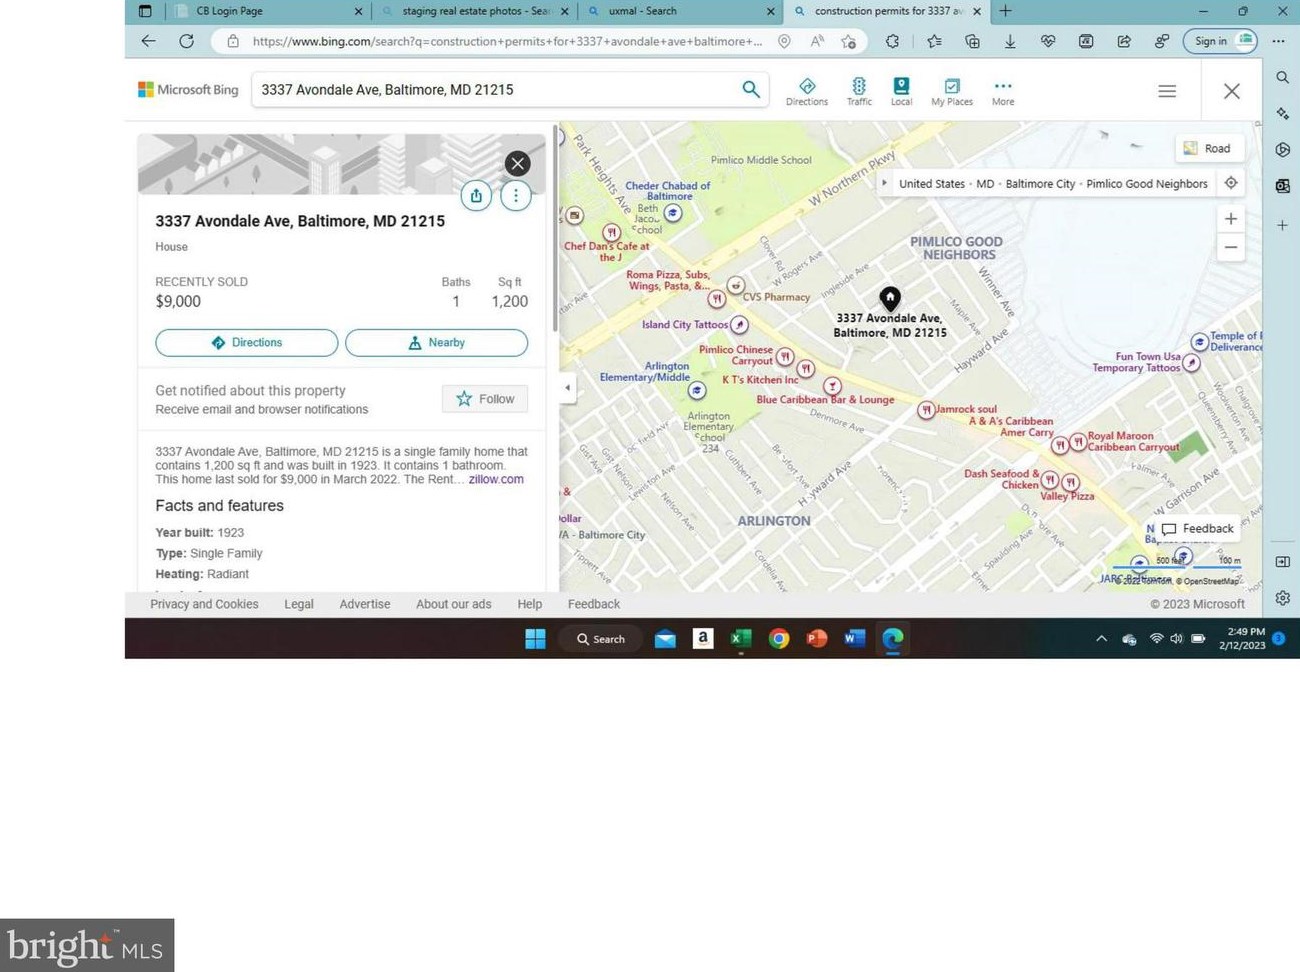This screenshot has height=972, width=1300.
Task: Close the property card
Action: pyautogui.click(x=517, y=164)
